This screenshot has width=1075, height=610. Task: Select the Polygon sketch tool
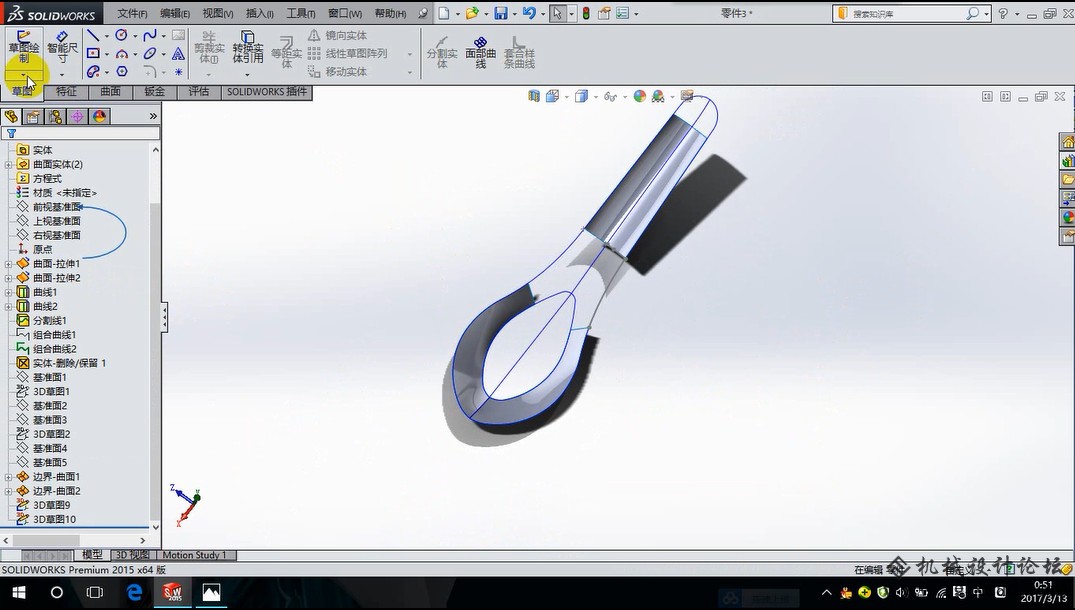pyautogui.click(x=121, y=71)
